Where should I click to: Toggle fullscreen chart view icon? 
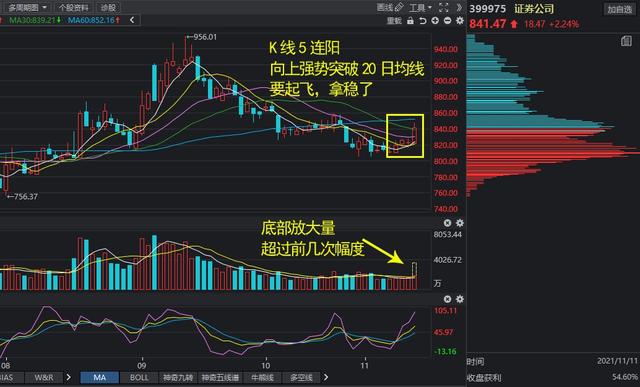pyautogui.click(x=443, y=7)
